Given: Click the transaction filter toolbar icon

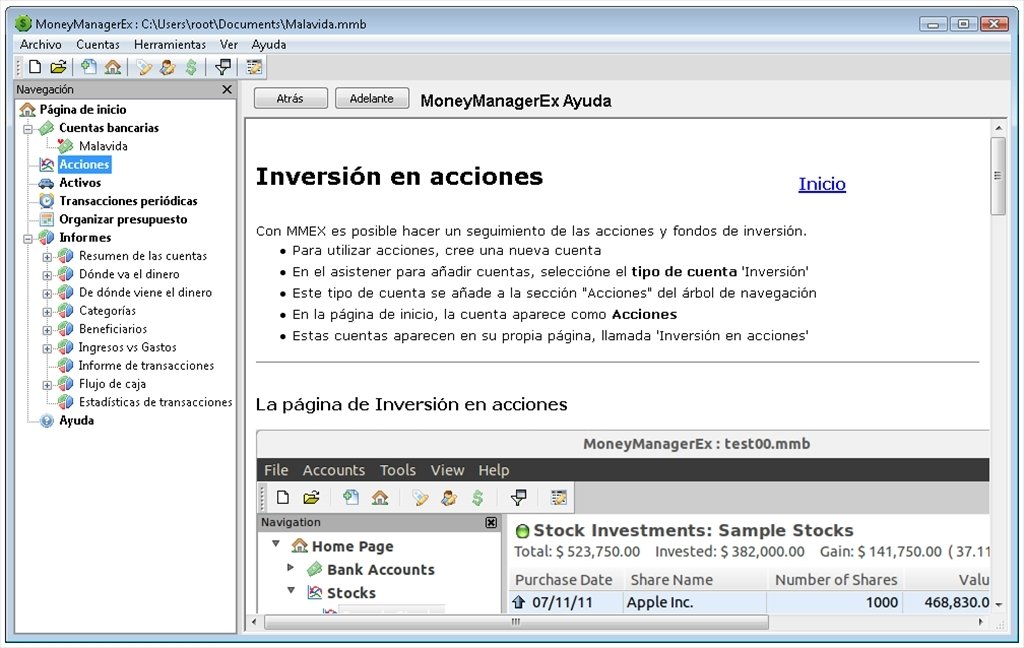Looking at the screenshot, I should (x=223, y=67).
